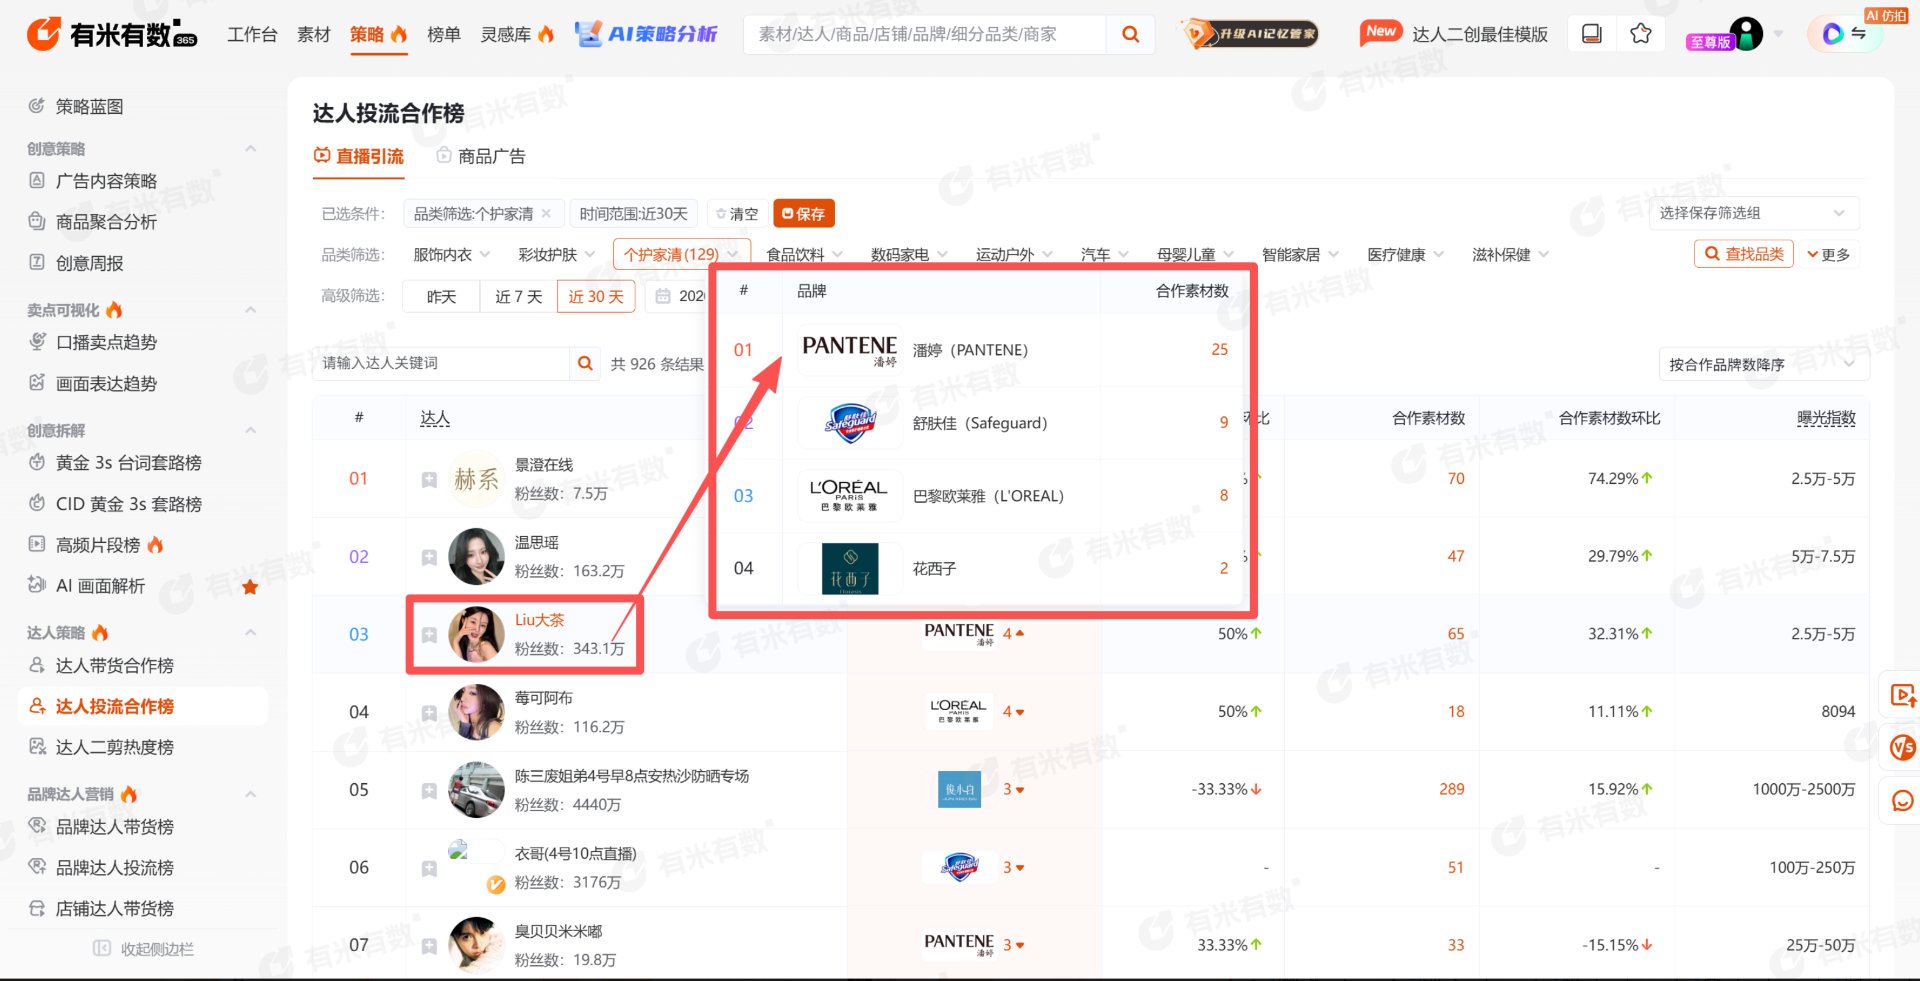This screenshot has width=1920, height=981.
Task: Click the user avatar in header
Action: 1746,34
